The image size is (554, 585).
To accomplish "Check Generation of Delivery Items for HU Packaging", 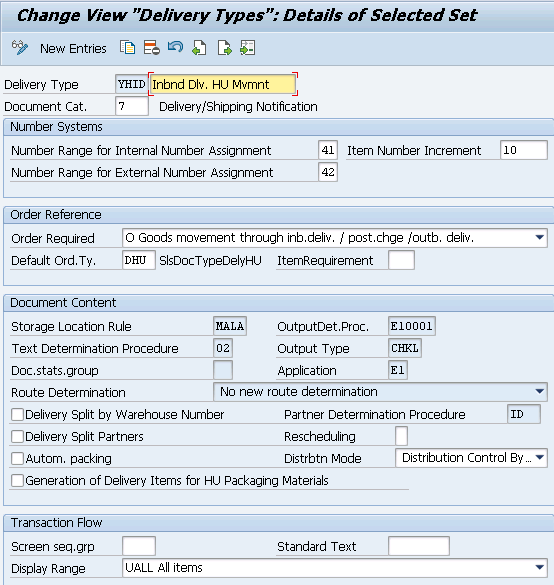I will click(x=18, y=481).
